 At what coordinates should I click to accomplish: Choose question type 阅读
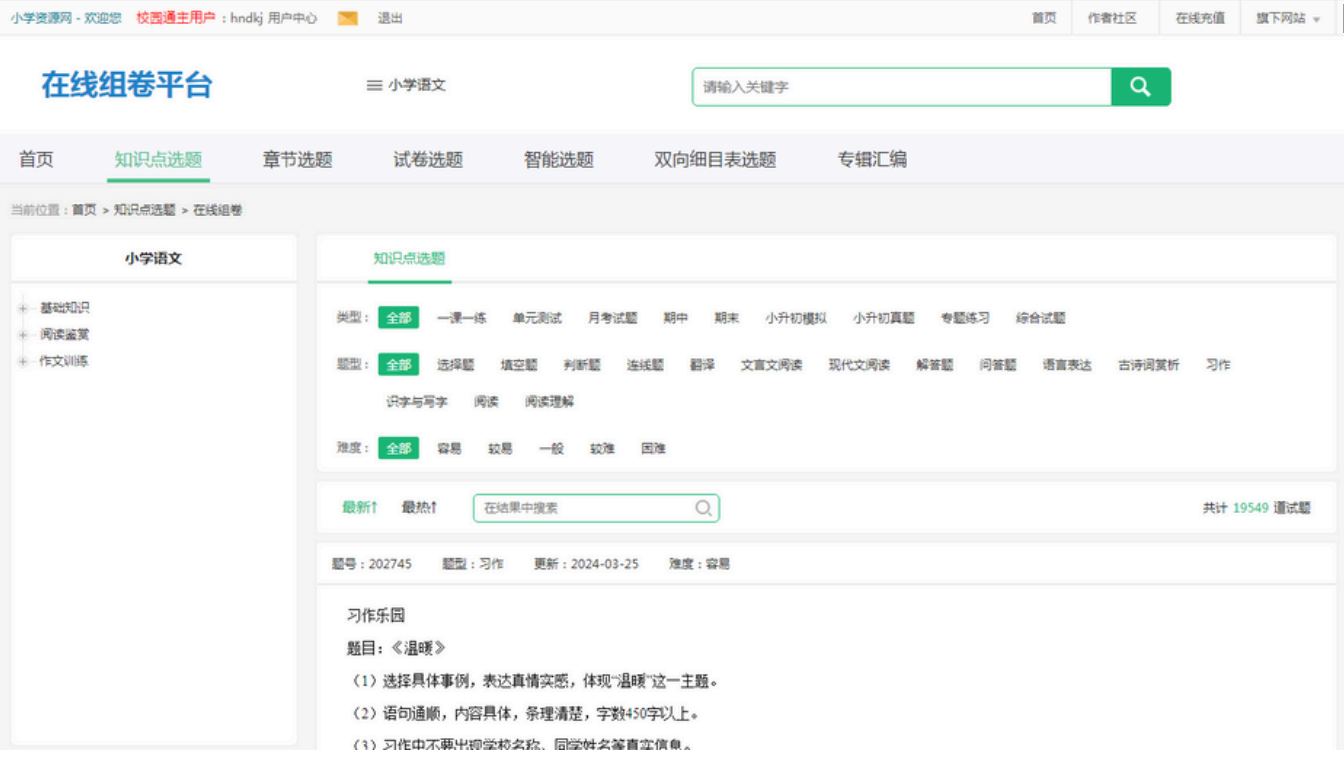click(487, 402)
